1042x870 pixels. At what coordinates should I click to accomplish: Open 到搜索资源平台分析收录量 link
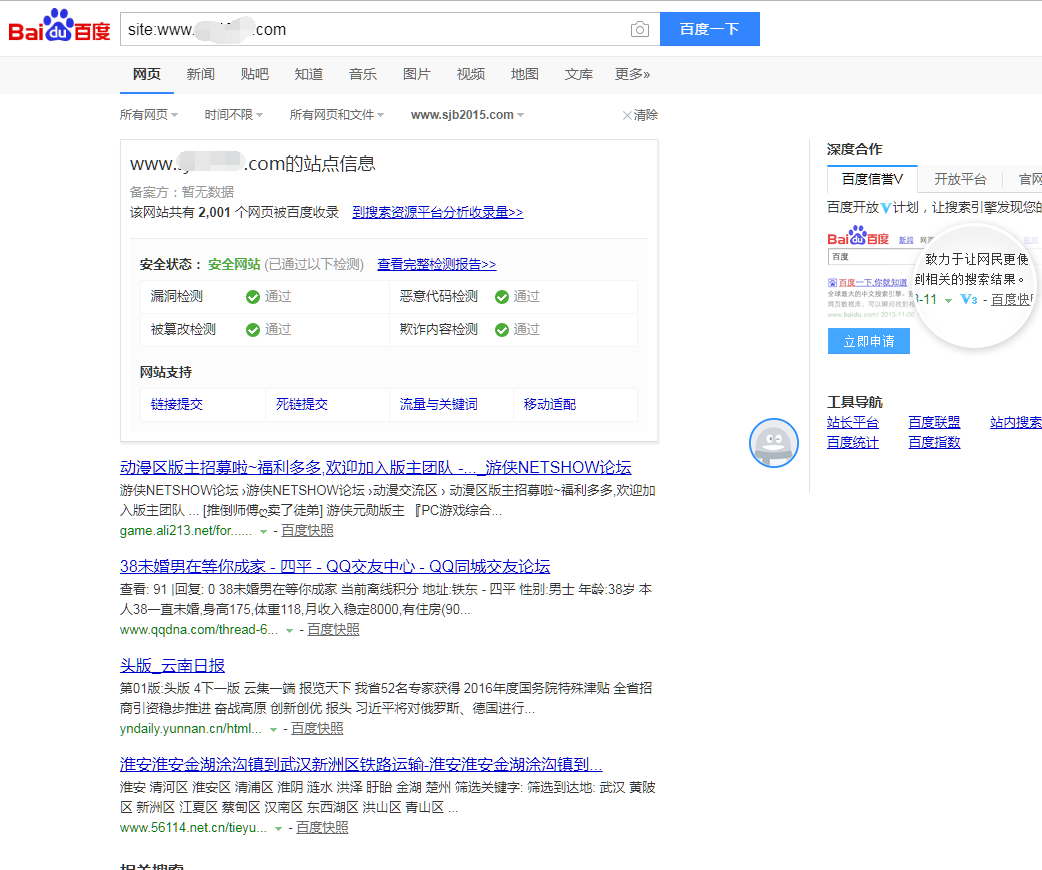pos(438,212)
